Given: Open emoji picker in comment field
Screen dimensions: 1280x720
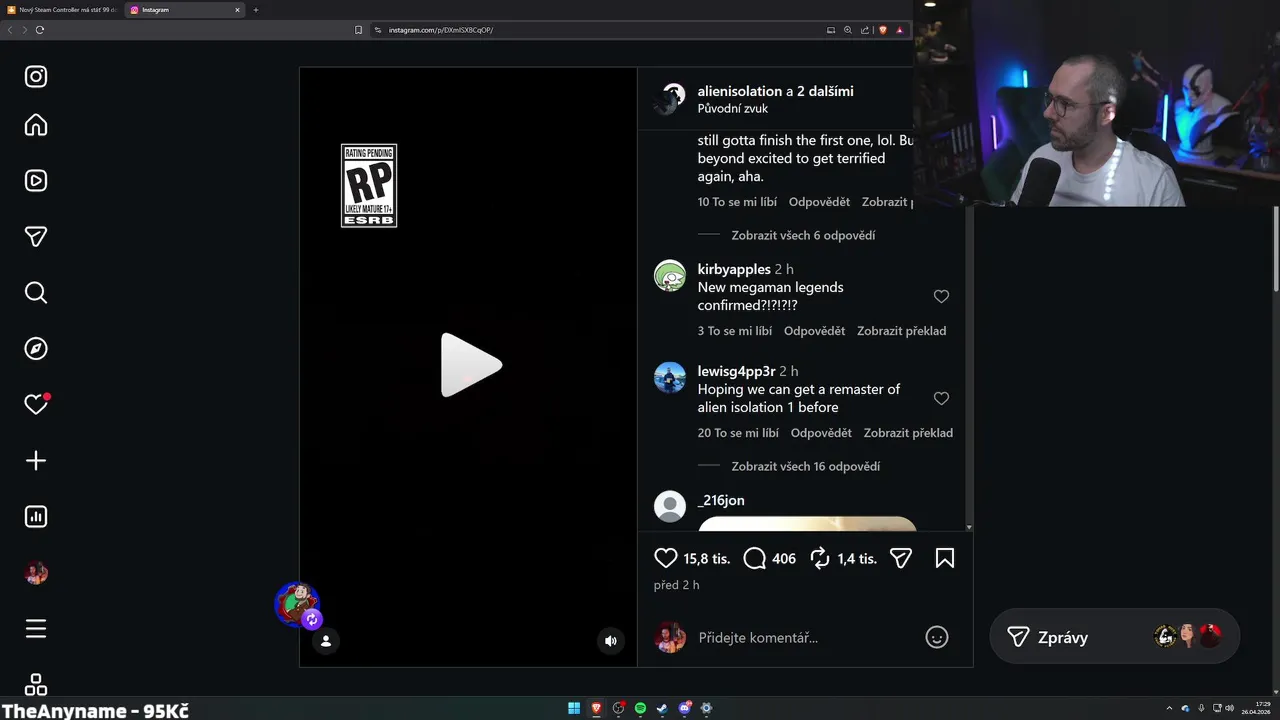Looking at the screenshot, I should [x=937, y=637].
